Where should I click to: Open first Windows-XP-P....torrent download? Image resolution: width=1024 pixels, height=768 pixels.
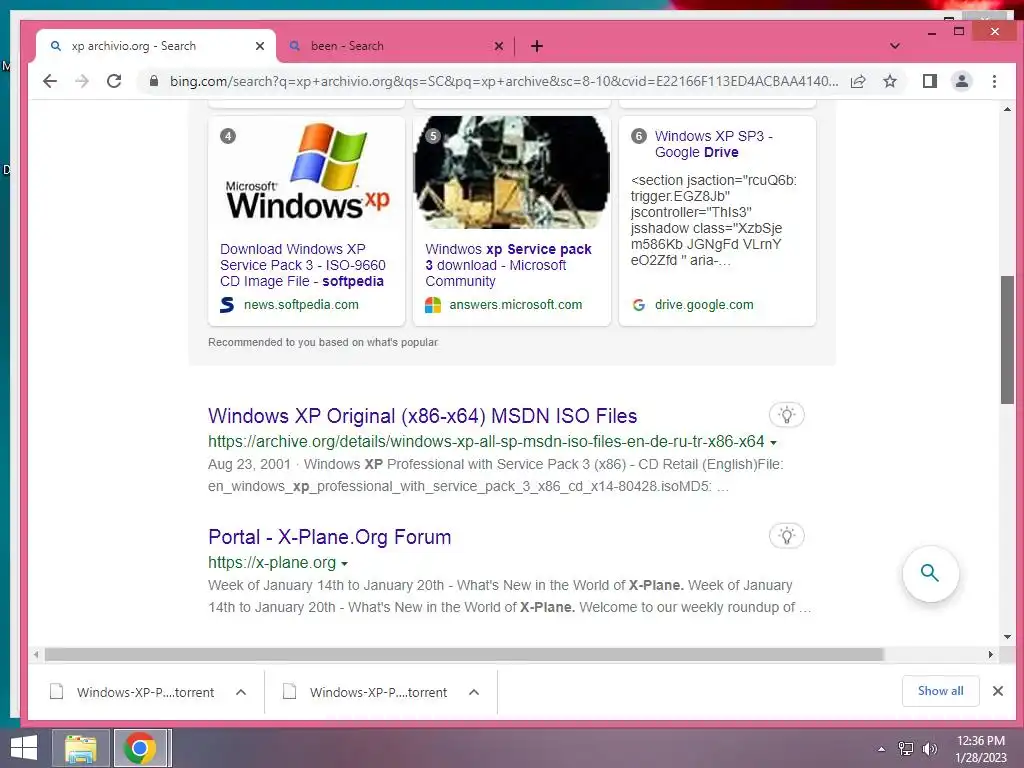(133, 692)
